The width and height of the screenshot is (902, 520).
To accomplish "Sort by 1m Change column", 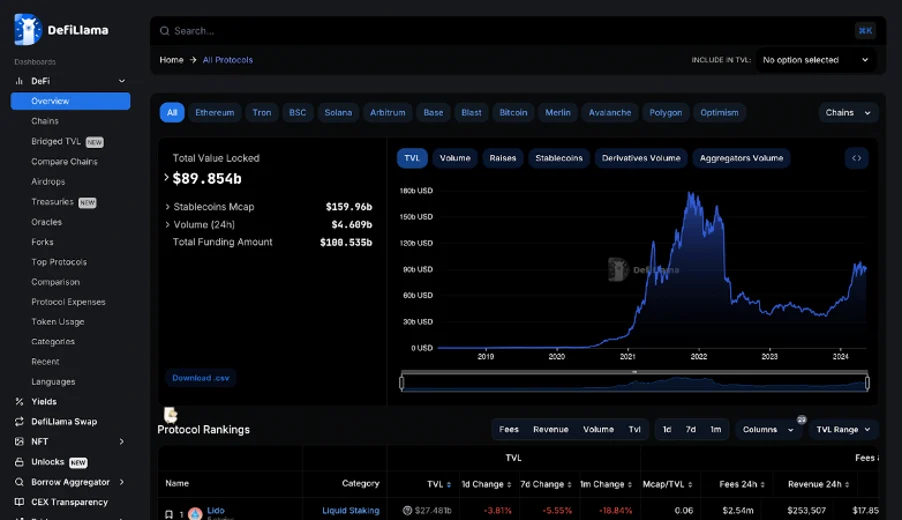I will [x=630, y=485].
